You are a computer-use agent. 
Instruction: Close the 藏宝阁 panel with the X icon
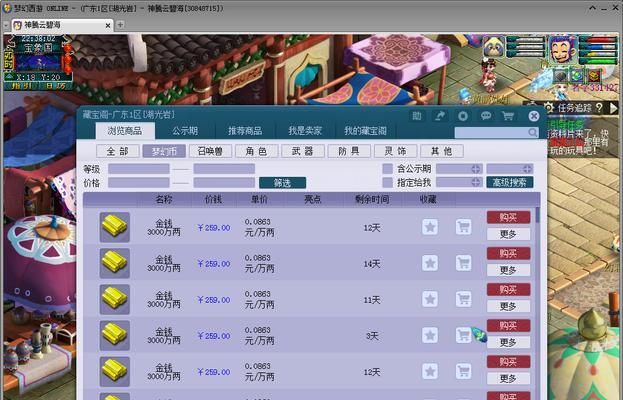coord(534,116)
